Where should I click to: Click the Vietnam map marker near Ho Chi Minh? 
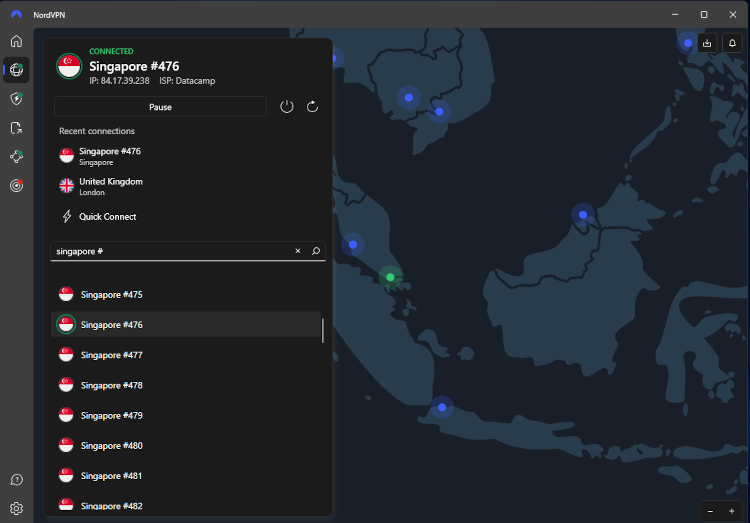pyautogui.click(x=439, y=111)
